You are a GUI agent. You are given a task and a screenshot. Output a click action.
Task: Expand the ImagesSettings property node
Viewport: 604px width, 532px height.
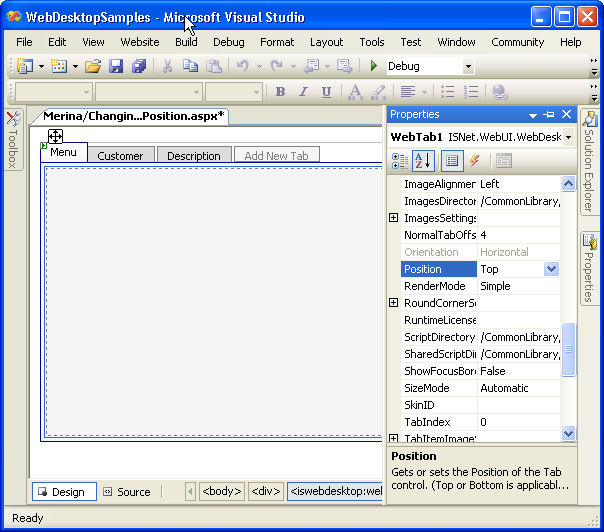point(394,218)
